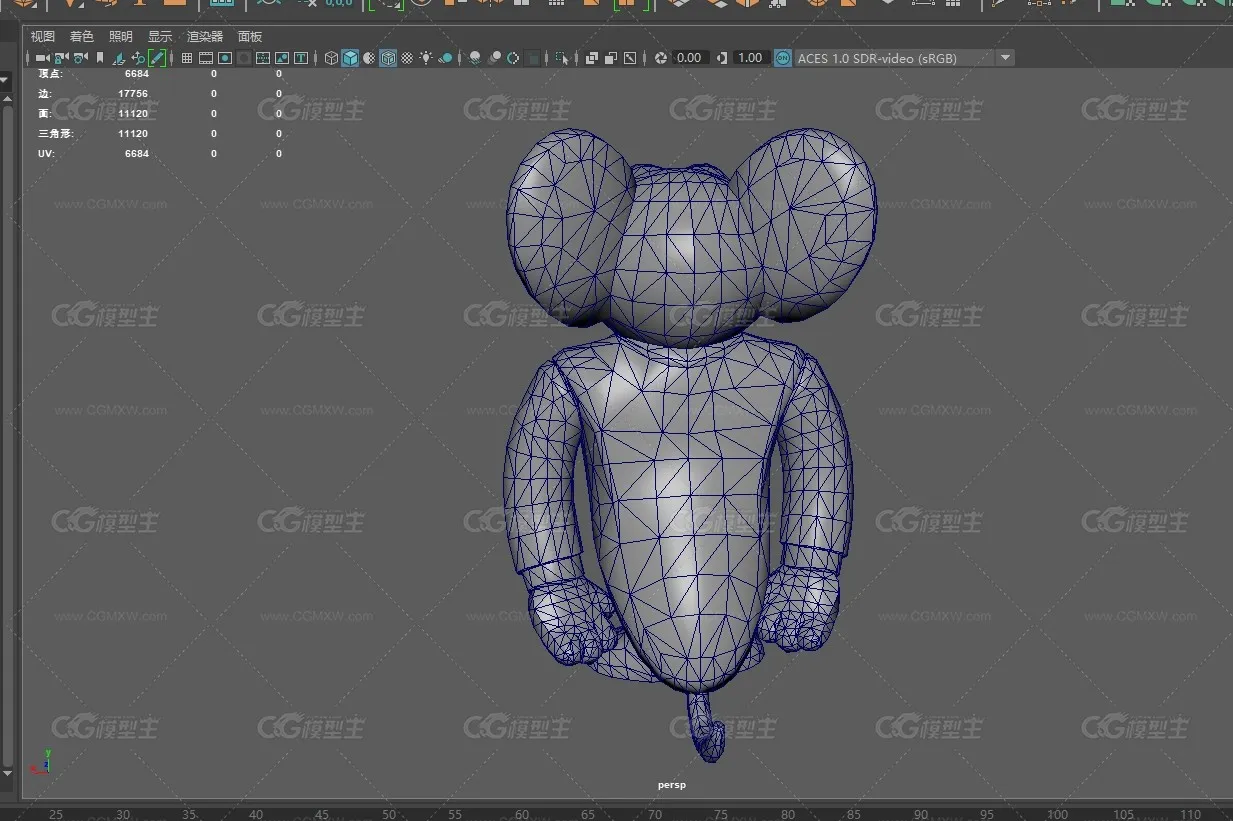1233x821 pixels.
Task: Toggle the viewport Grid display
Action: [187, 58]
